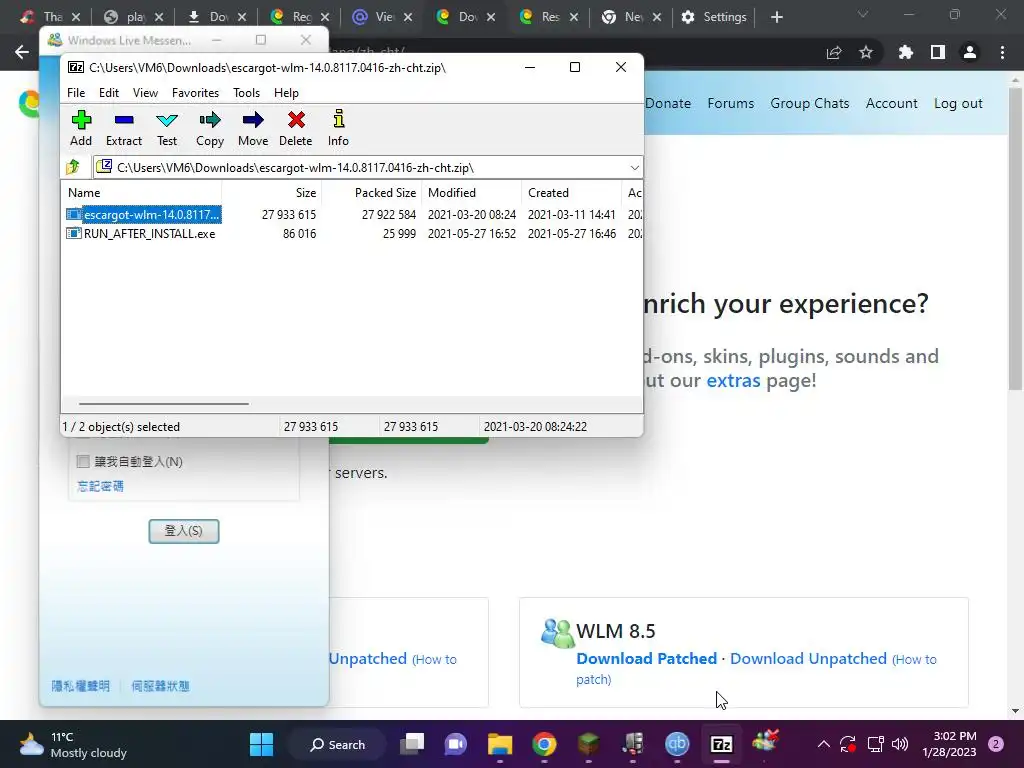Show hidden system tray icons

pyautogui.click(x=824, y=744)
